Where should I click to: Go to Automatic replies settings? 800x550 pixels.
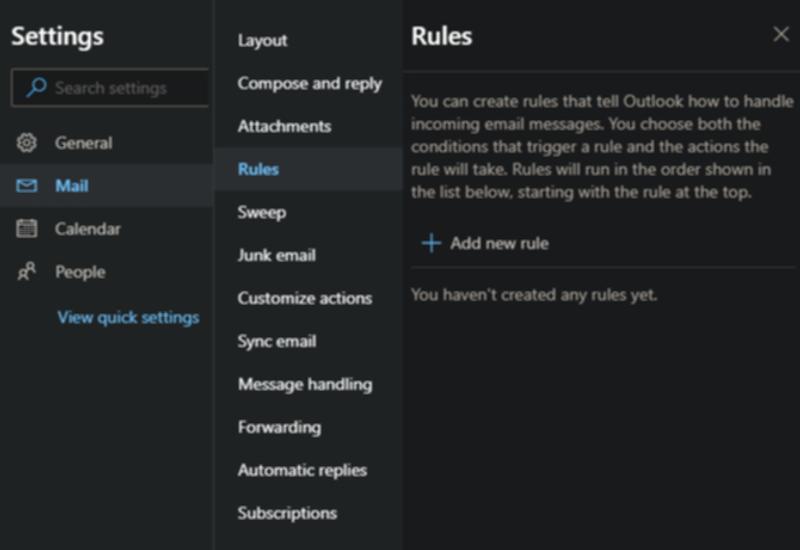(x=302, y=471)
